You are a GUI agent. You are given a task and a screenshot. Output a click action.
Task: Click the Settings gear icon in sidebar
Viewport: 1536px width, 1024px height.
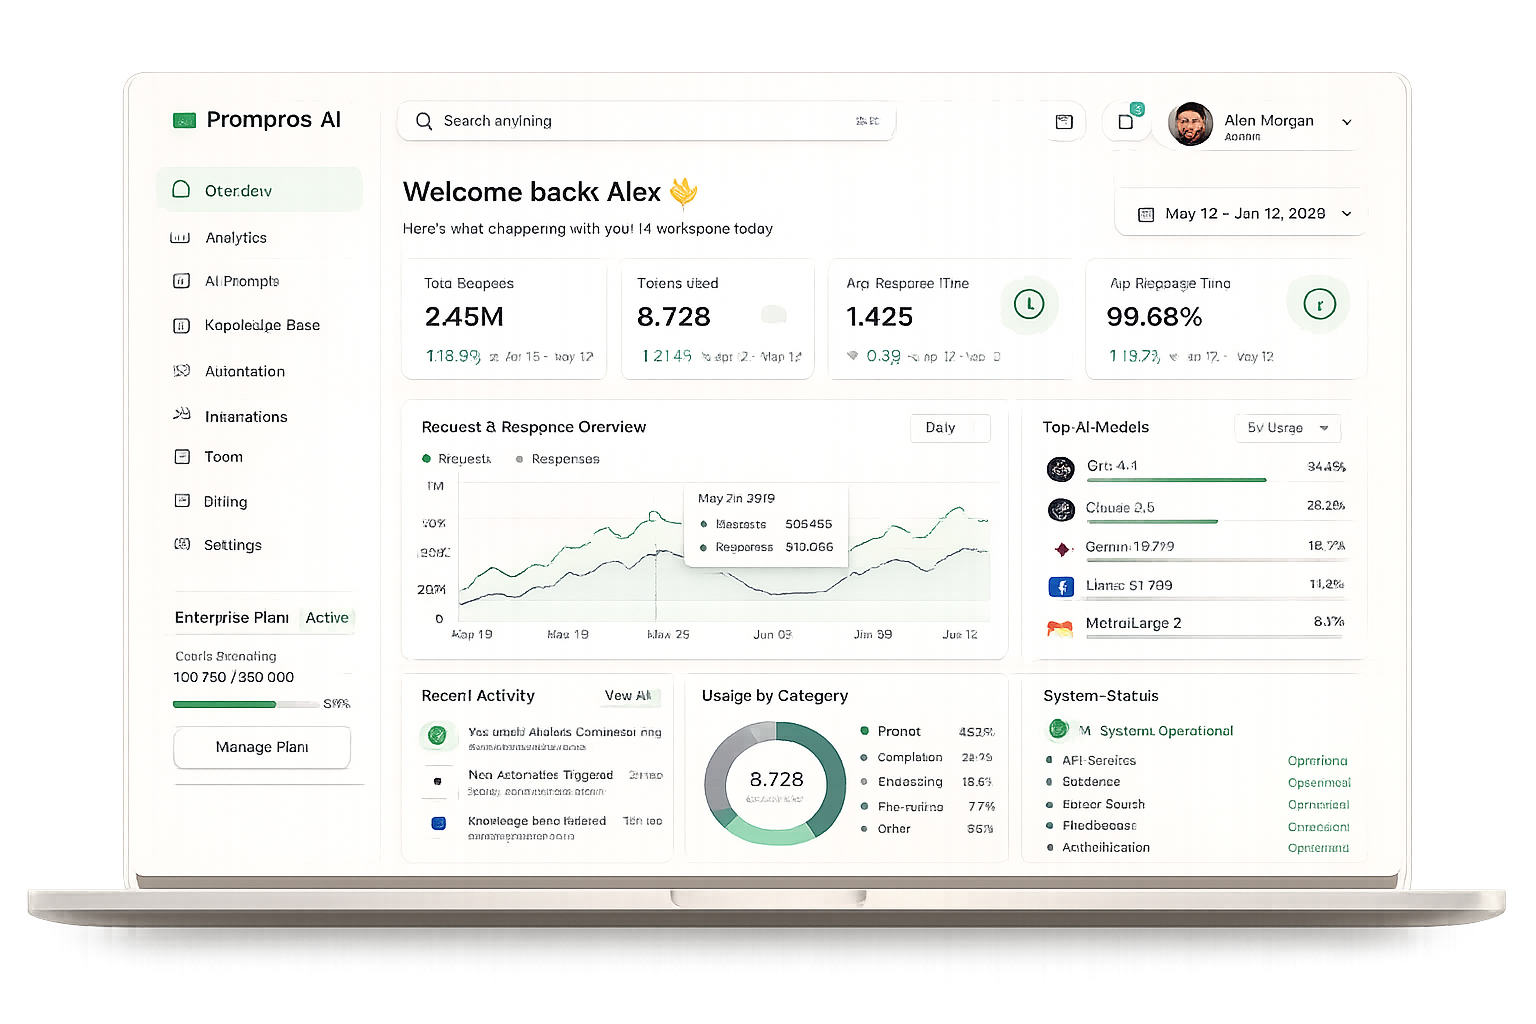182,544
